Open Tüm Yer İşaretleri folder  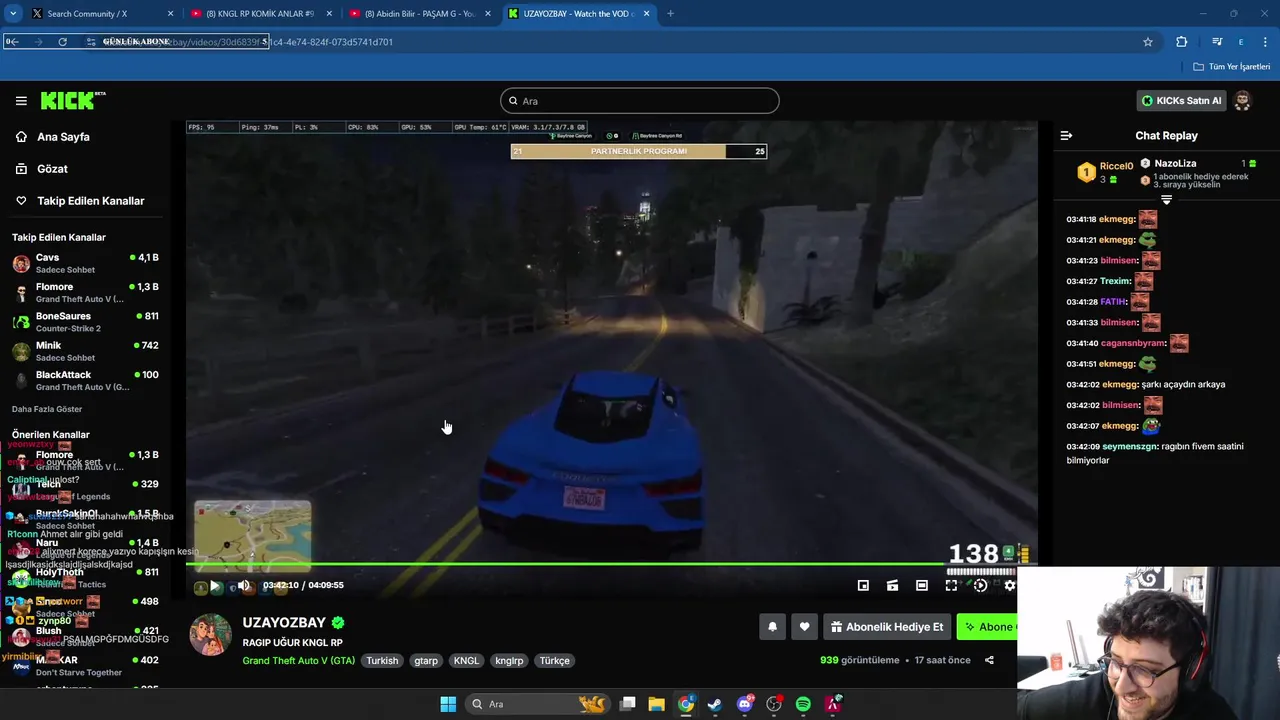[x=1232, y=67]
